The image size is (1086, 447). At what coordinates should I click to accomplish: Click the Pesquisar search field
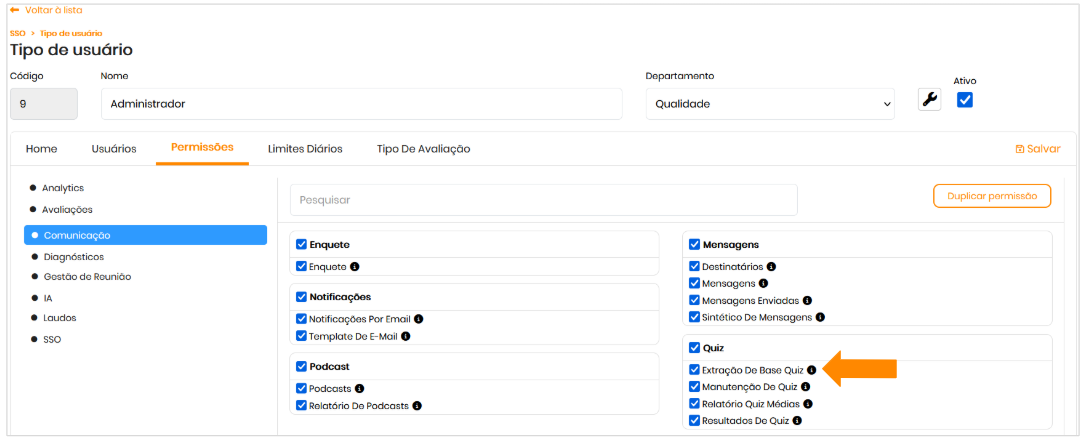click(x=543, y=200)
